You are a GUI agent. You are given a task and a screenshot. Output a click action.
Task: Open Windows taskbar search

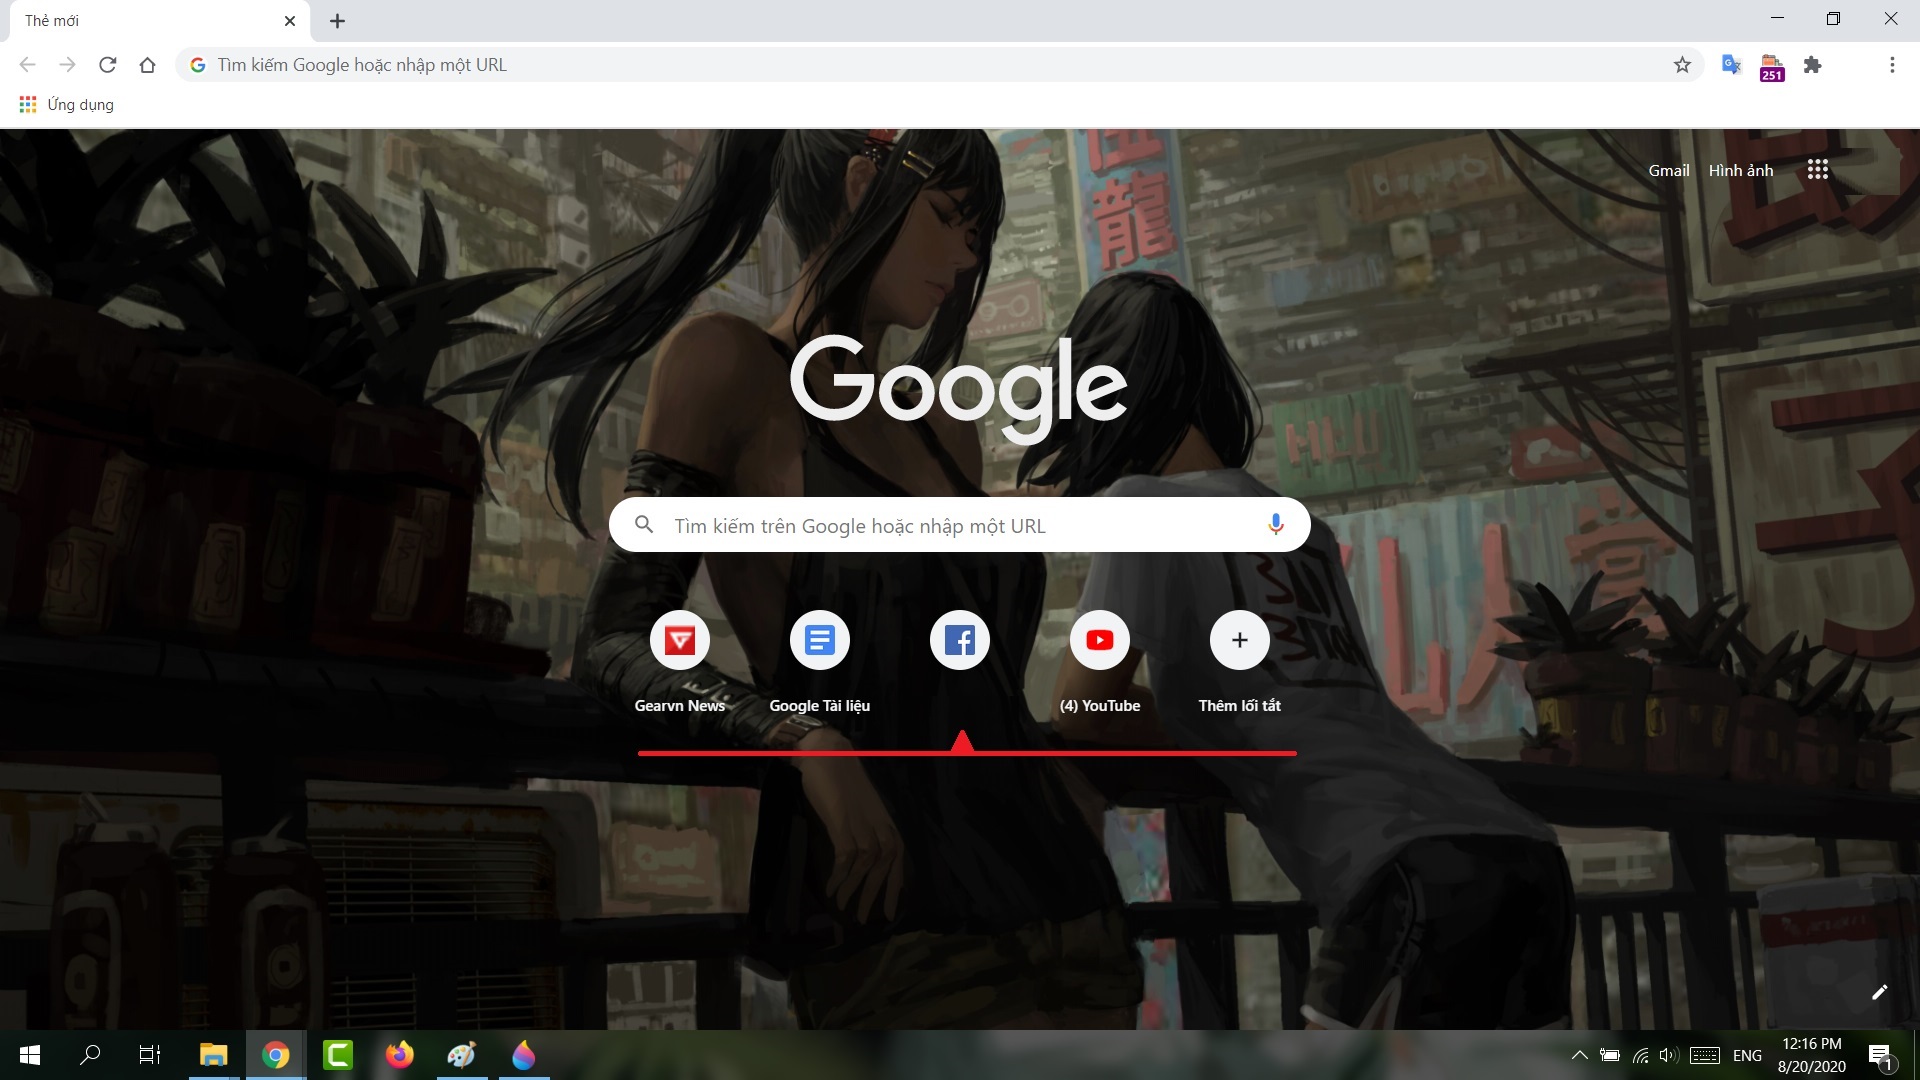[90, 1055]
